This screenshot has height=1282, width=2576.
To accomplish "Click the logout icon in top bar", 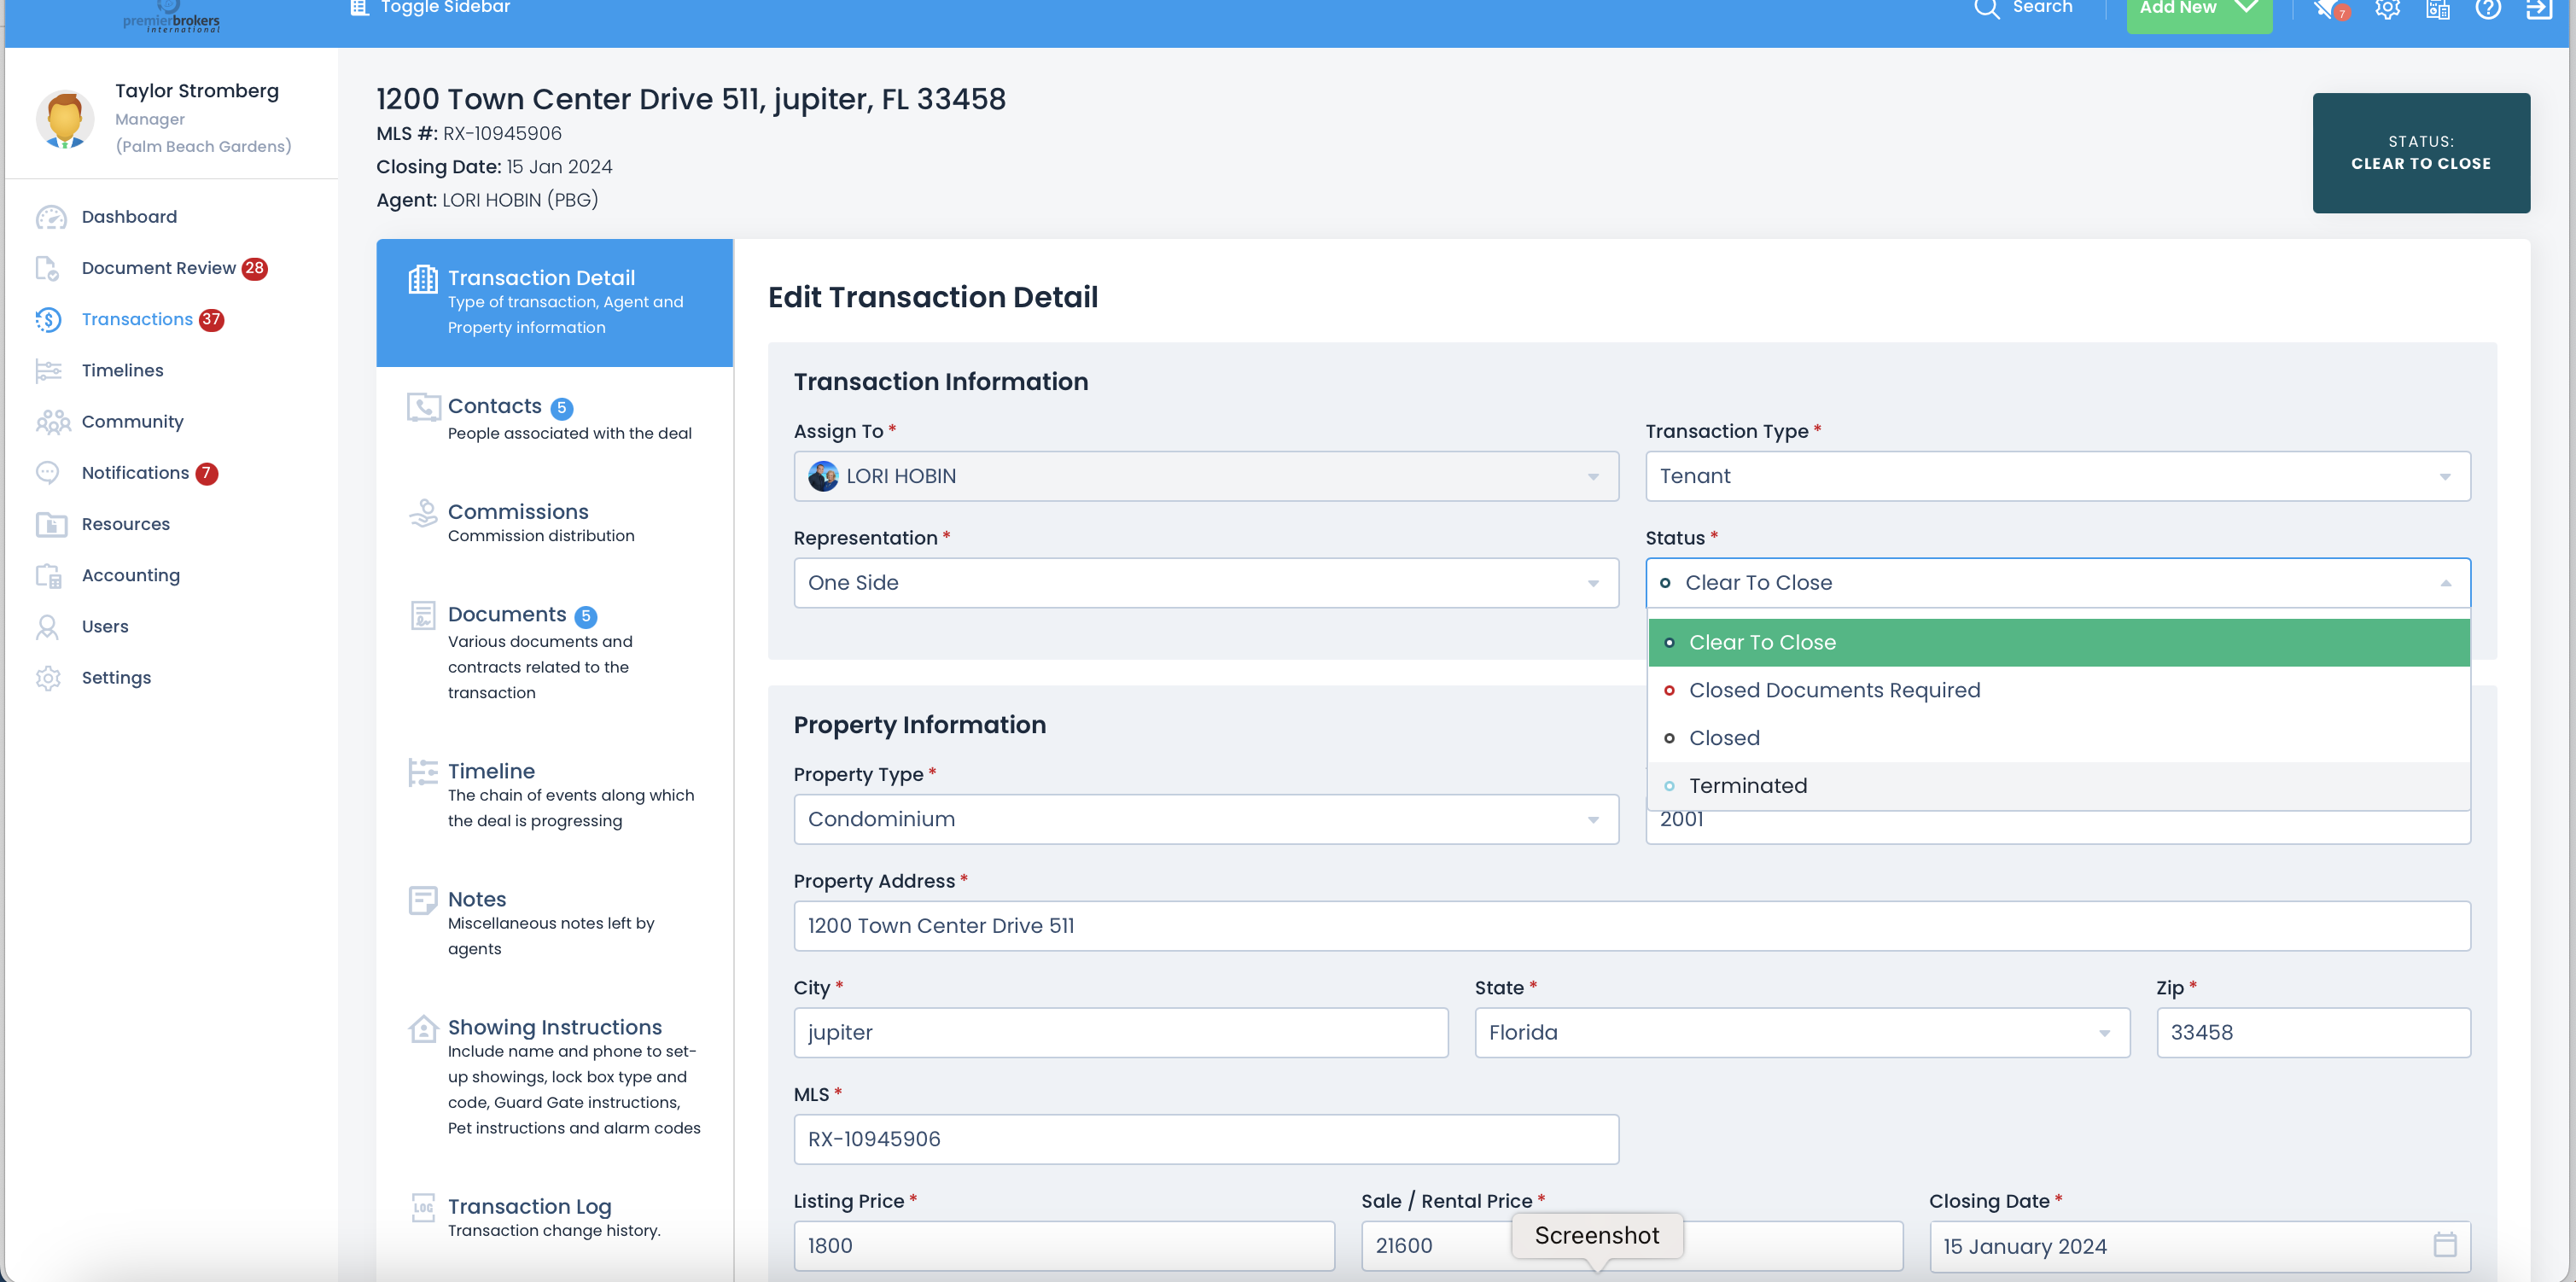I will pyautogui.click(x=2539, y=9).
